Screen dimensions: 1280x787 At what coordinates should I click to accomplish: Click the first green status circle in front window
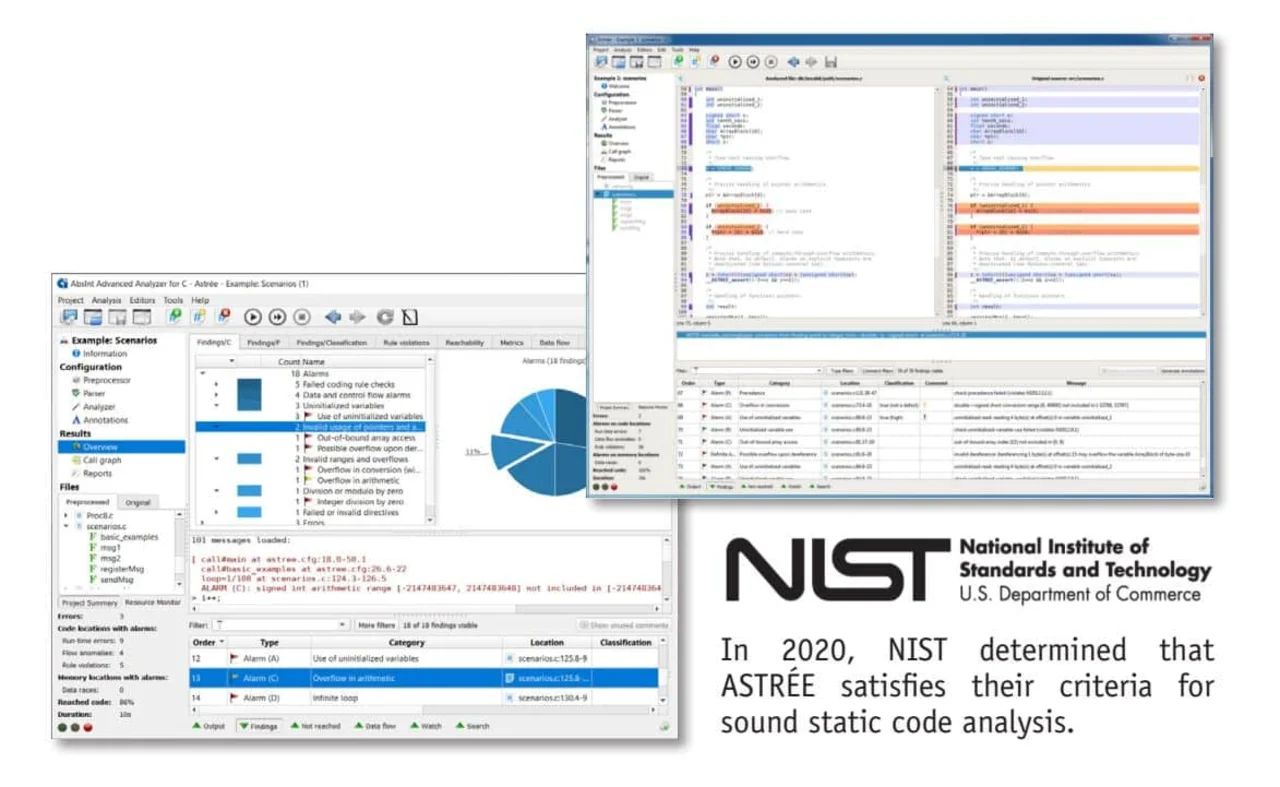pyautogui.click(x=63, y=727)
